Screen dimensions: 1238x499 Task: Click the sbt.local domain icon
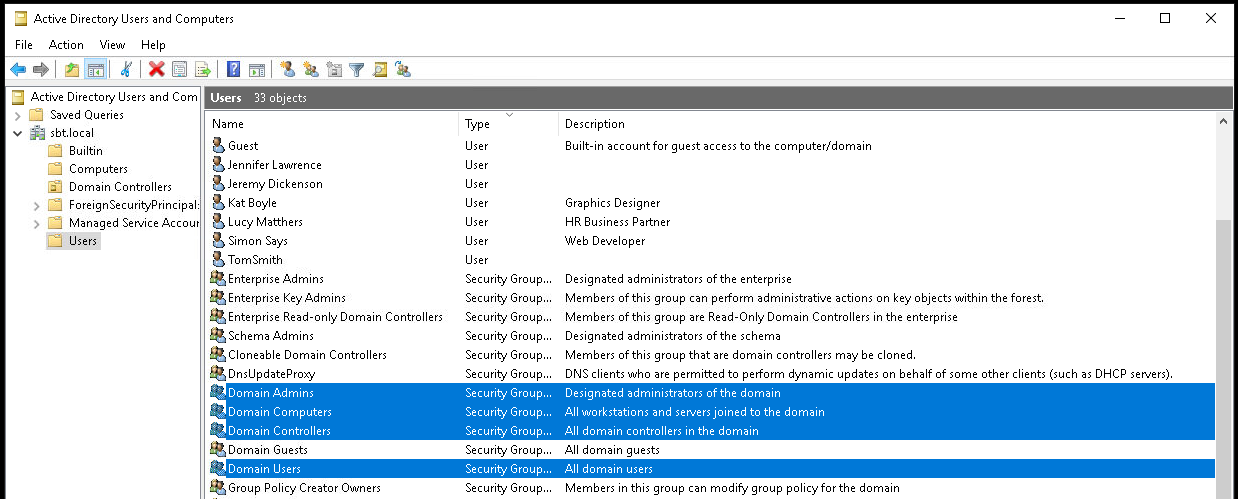[38, 133]
